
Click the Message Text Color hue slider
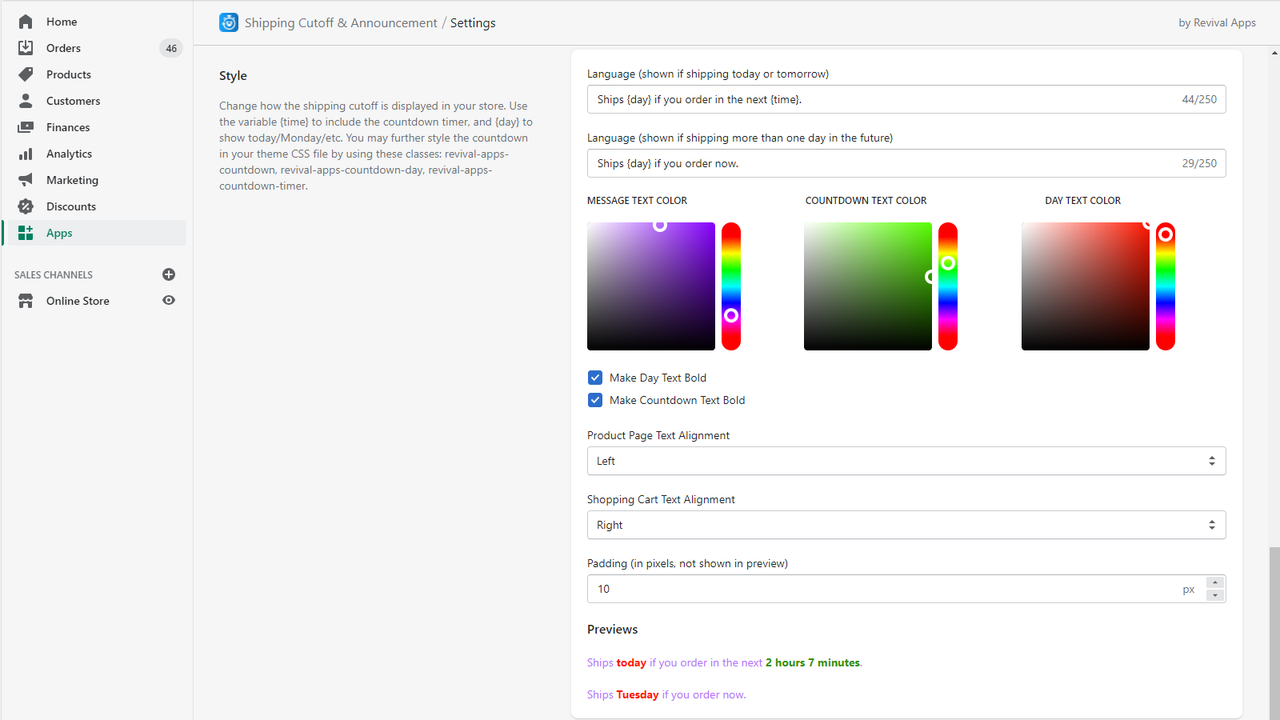tap(731, 286)
